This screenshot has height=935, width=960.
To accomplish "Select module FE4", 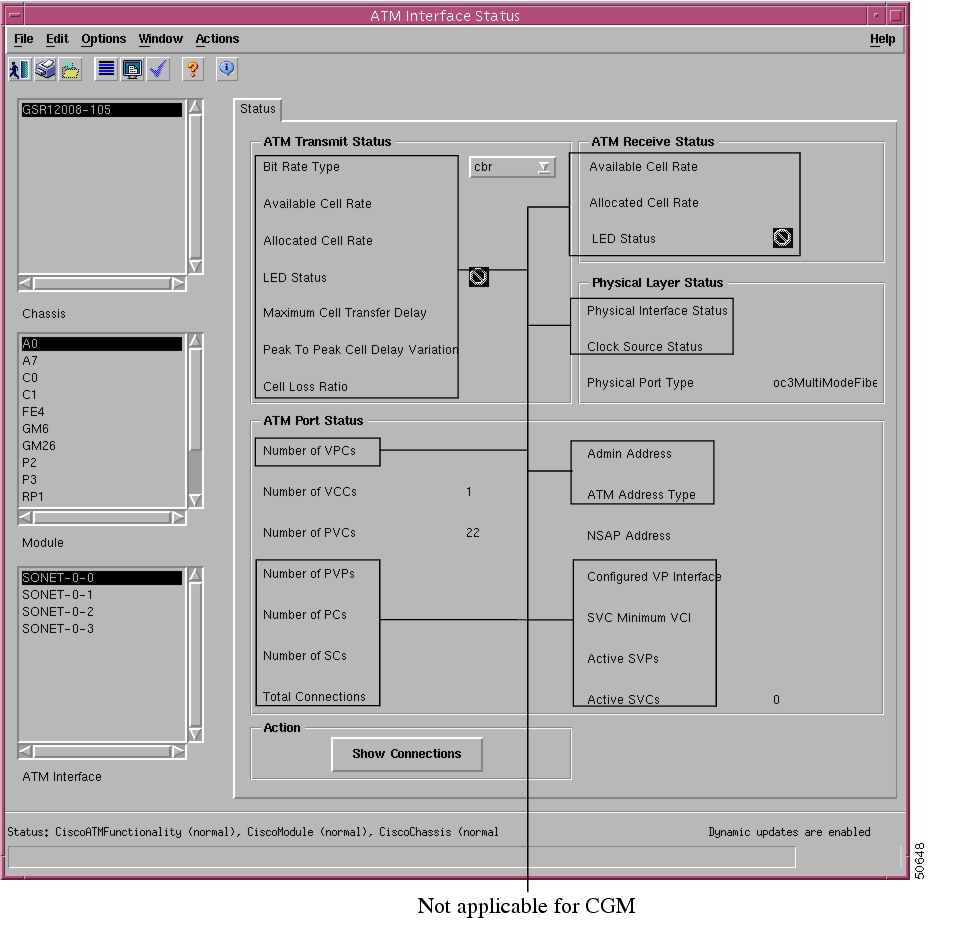I will coord(101,411).
